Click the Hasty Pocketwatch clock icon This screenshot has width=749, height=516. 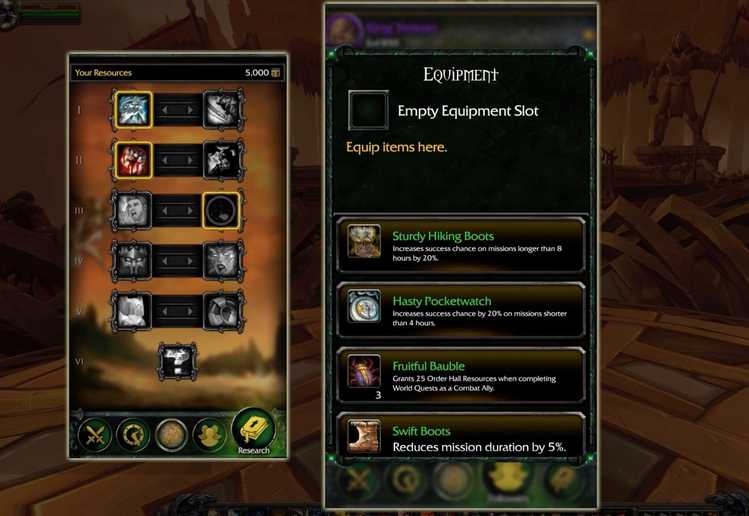(364, 306)
